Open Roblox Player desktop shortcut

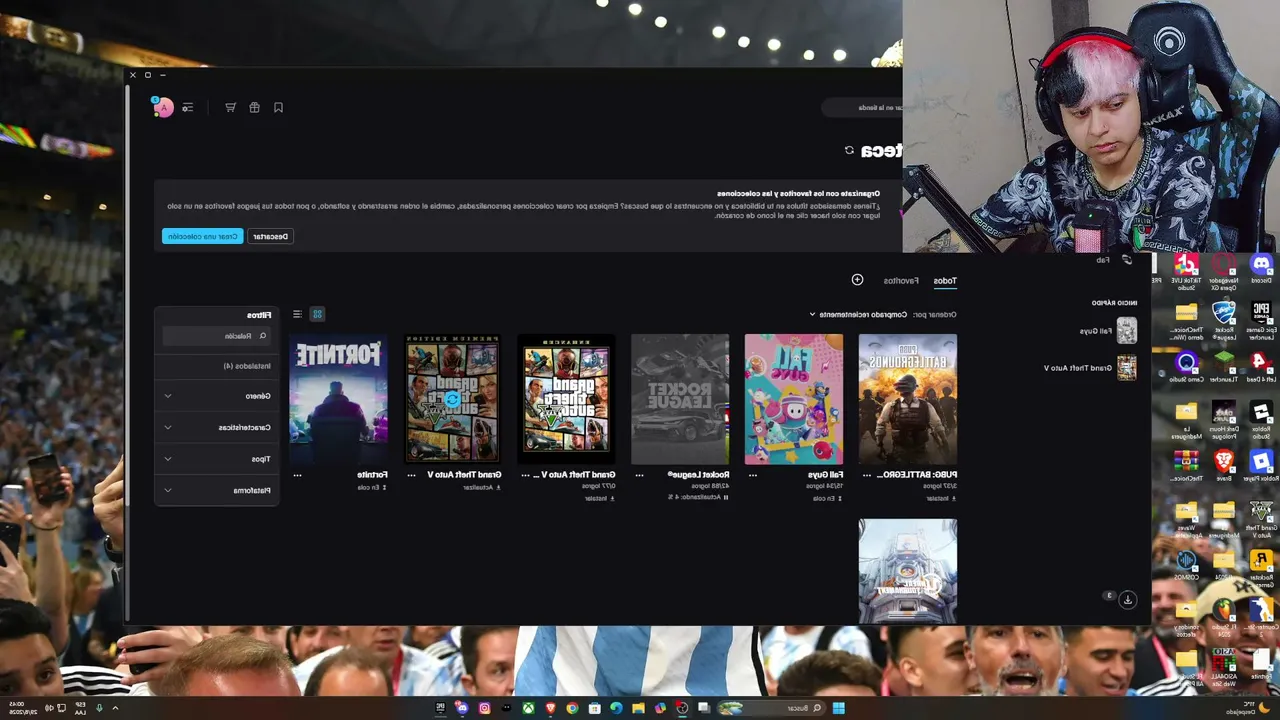(1261, 465)
